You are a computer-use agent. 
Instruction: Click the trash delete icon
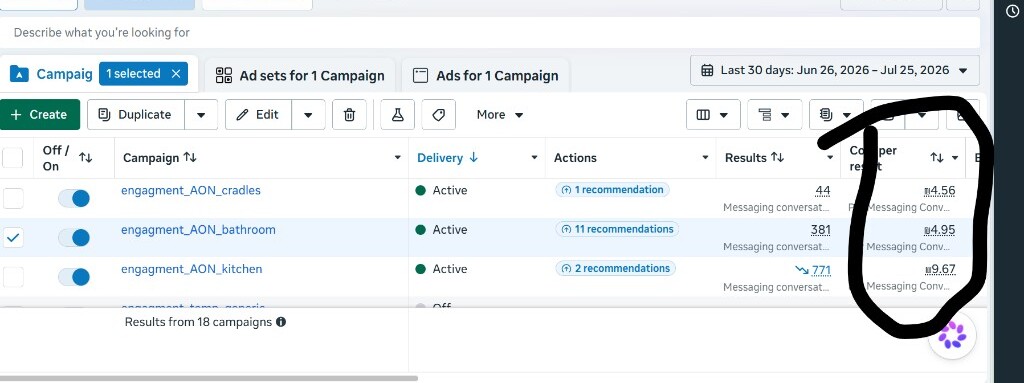point(349,115)
